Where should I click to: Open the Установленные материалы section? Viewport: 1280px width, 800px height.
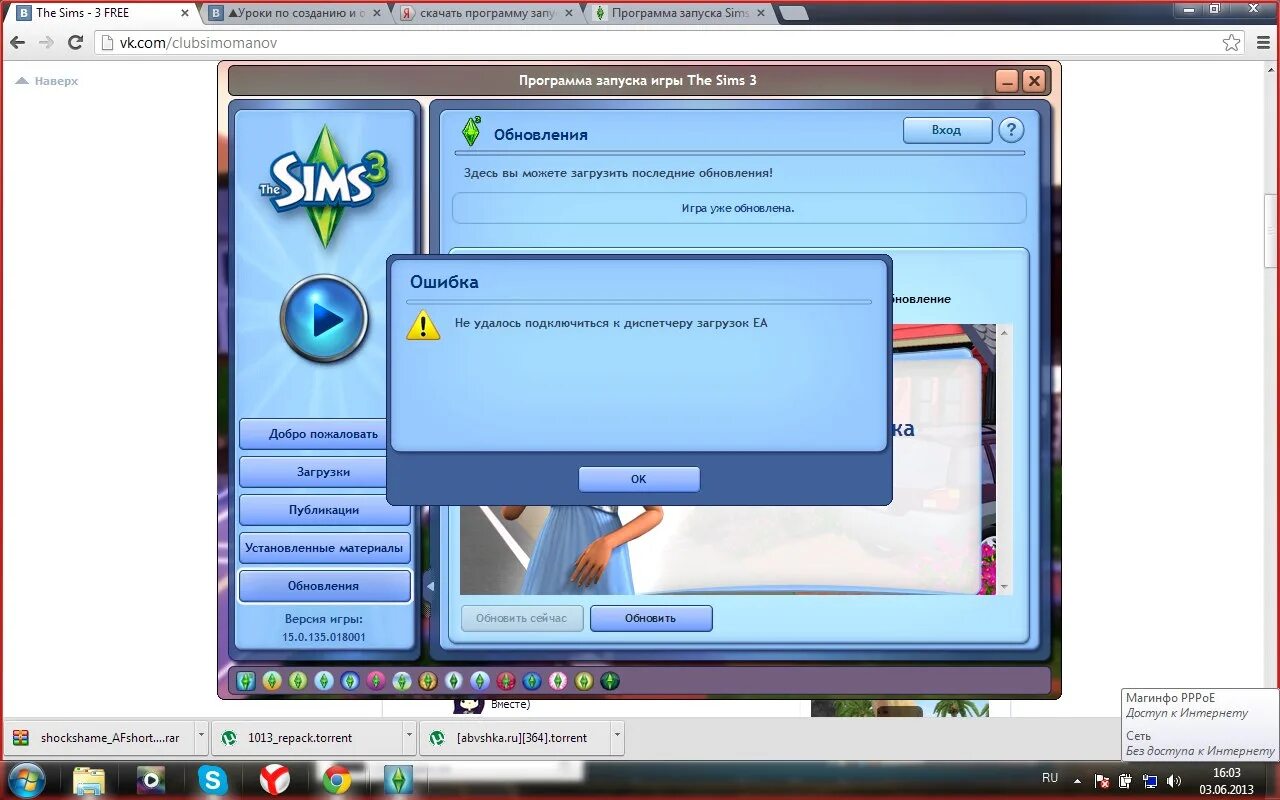point(324,548)
